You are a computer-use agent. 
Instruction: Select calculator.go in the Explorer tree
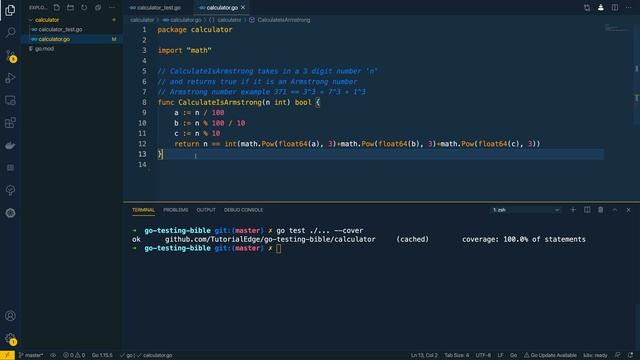pyautogui.click(x=54, y=39)
